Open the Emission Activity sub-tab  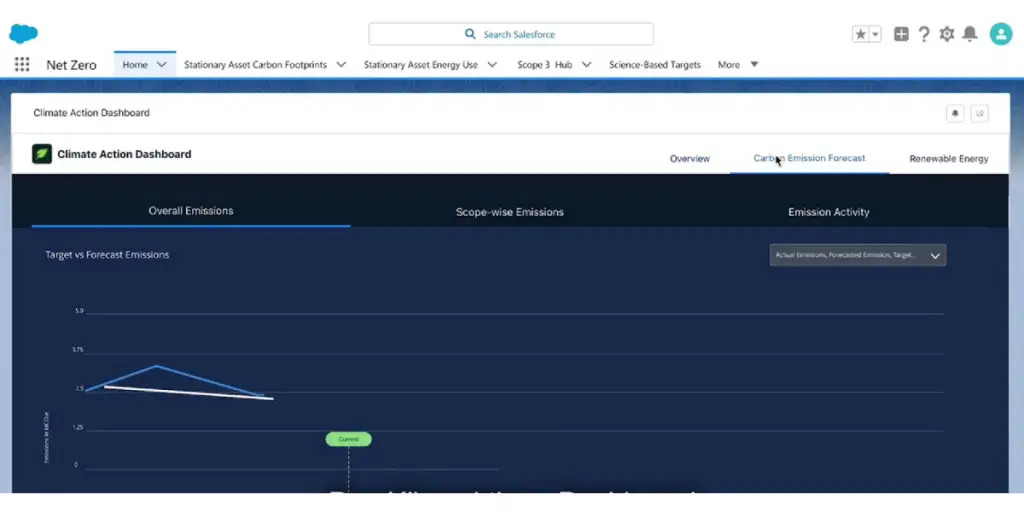click(x=829, y=212)
